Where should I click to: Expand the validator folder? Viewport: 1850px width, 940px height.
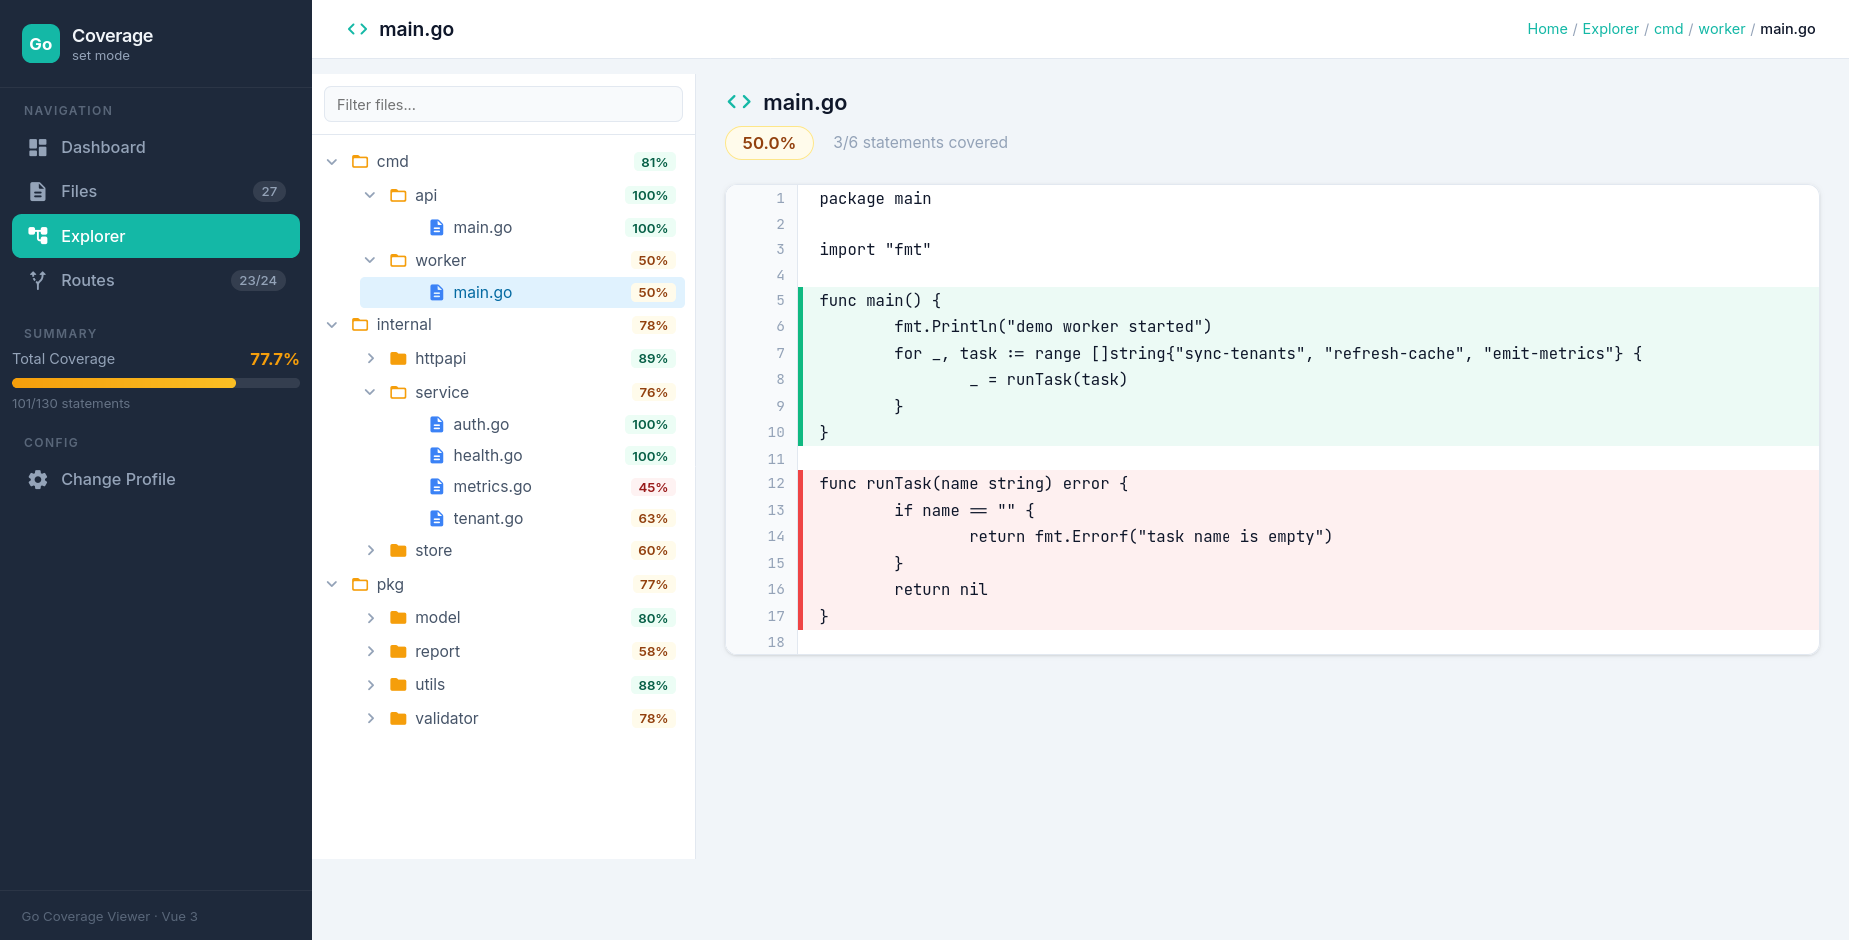(x=371, y=718)
